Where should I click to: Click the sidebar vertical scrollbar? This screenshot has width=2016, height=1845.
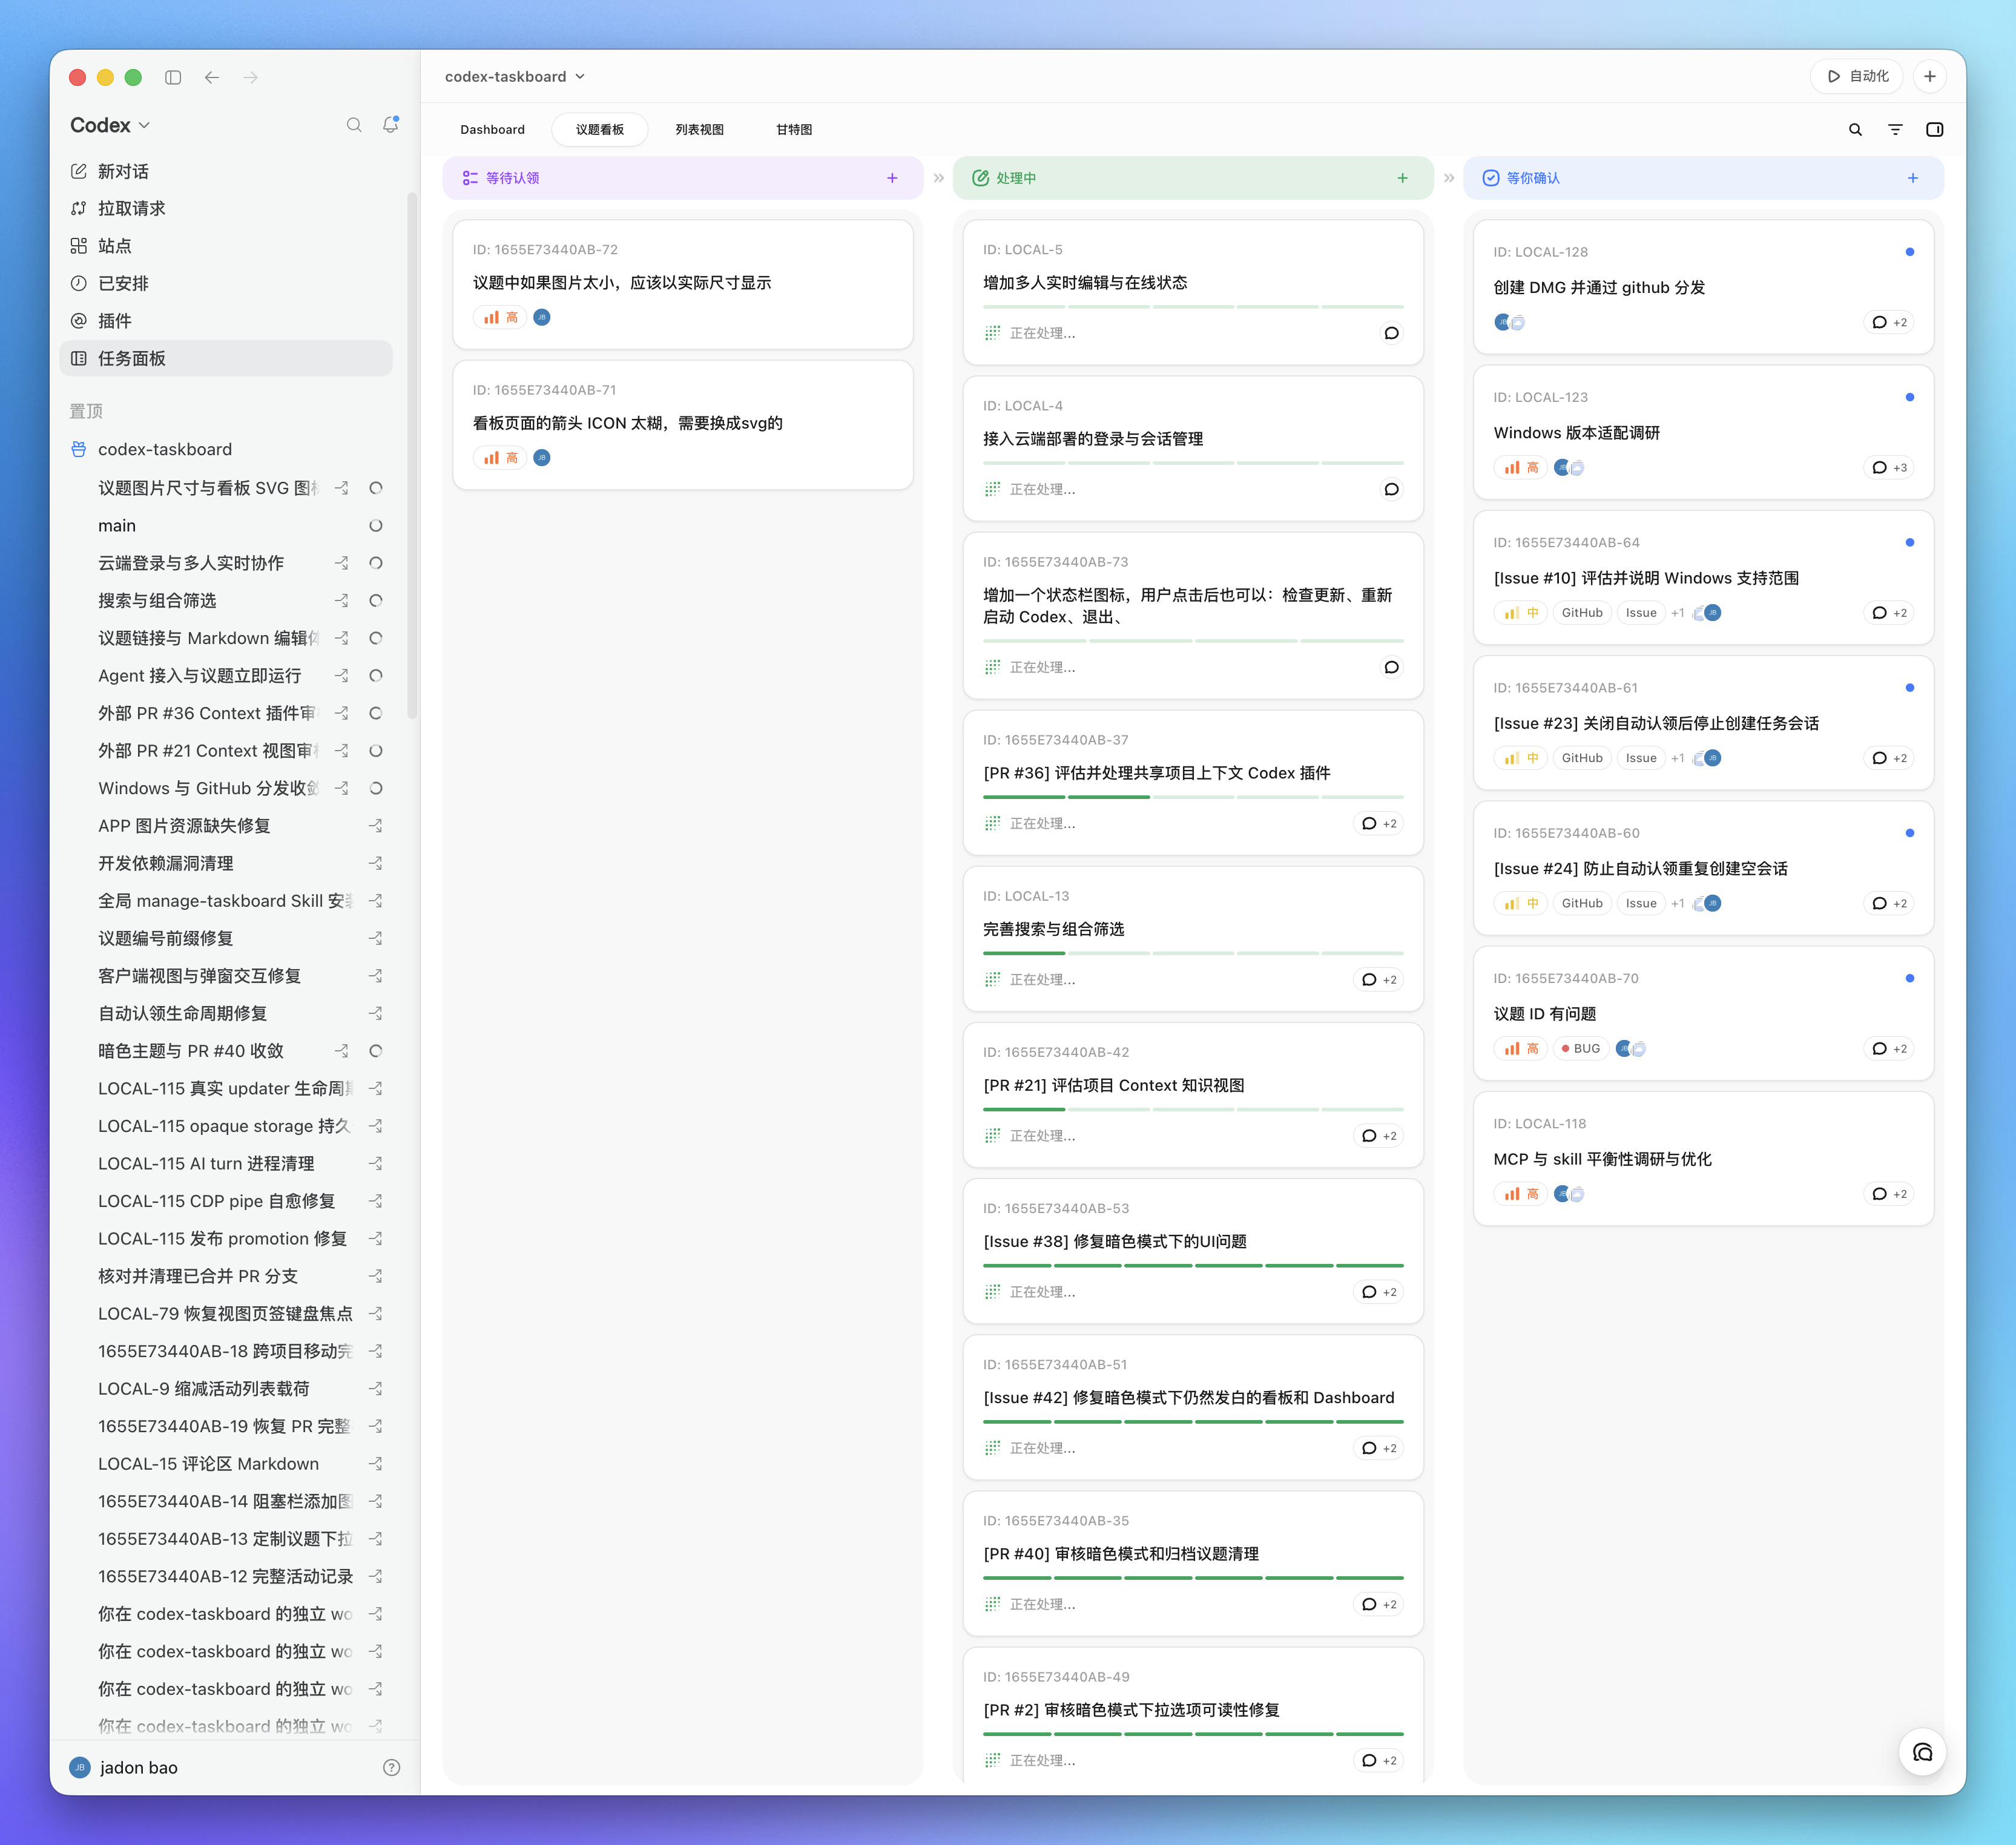click(x=412, y=455)
